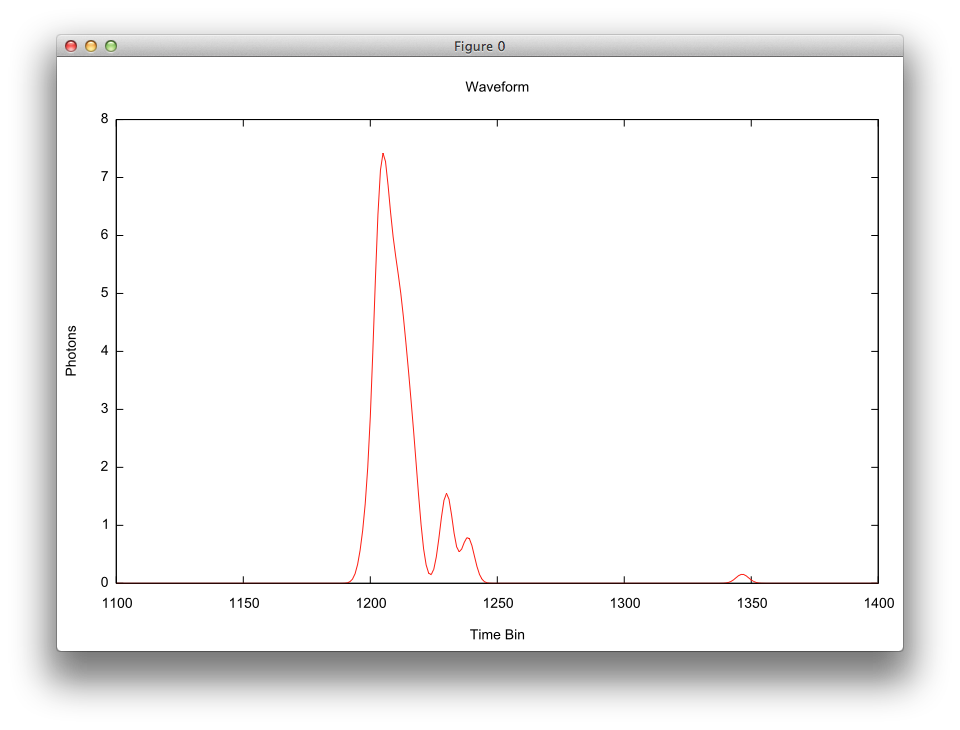Select the small bump near time bin 1350
This screenshot has width=960, height=730.
[743, 573]
